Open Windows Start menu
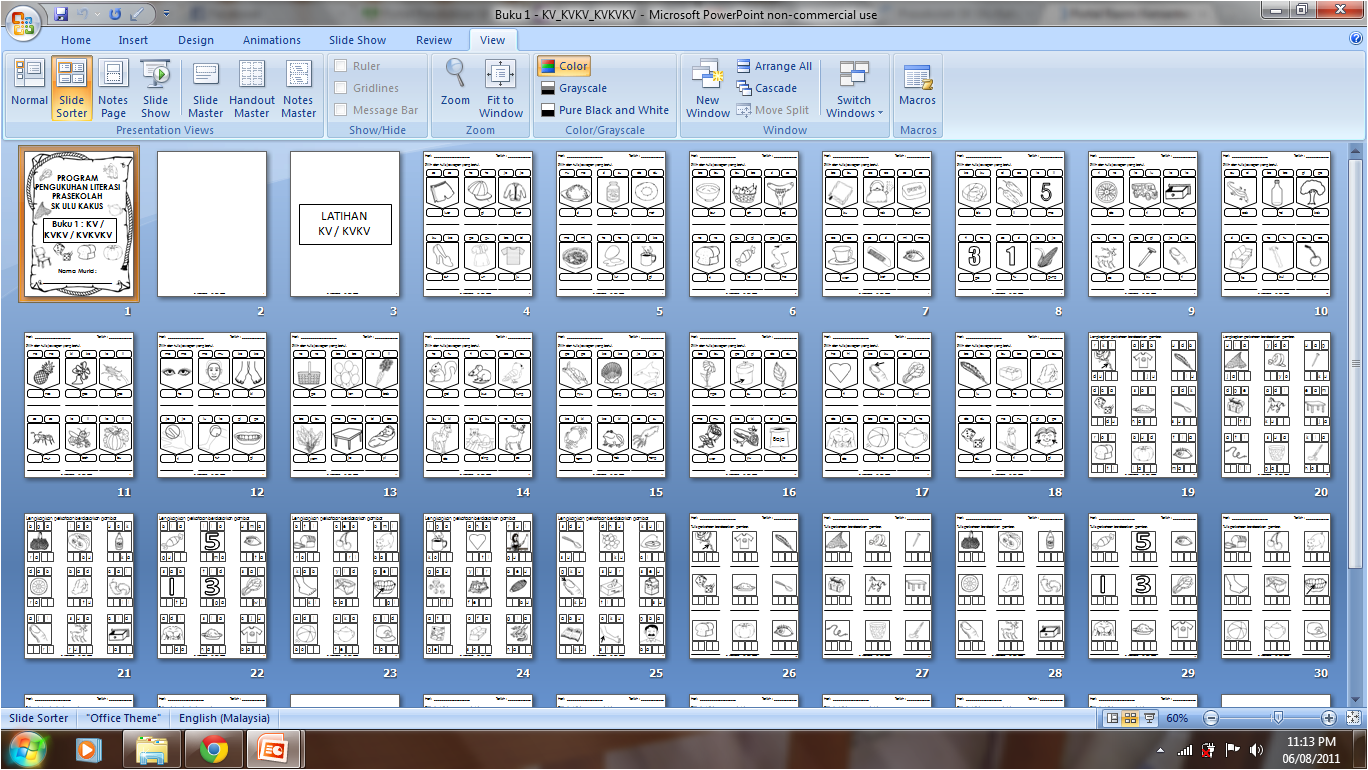The width and height of the screenshot is (1368, 770). click(x=26, y=748)
